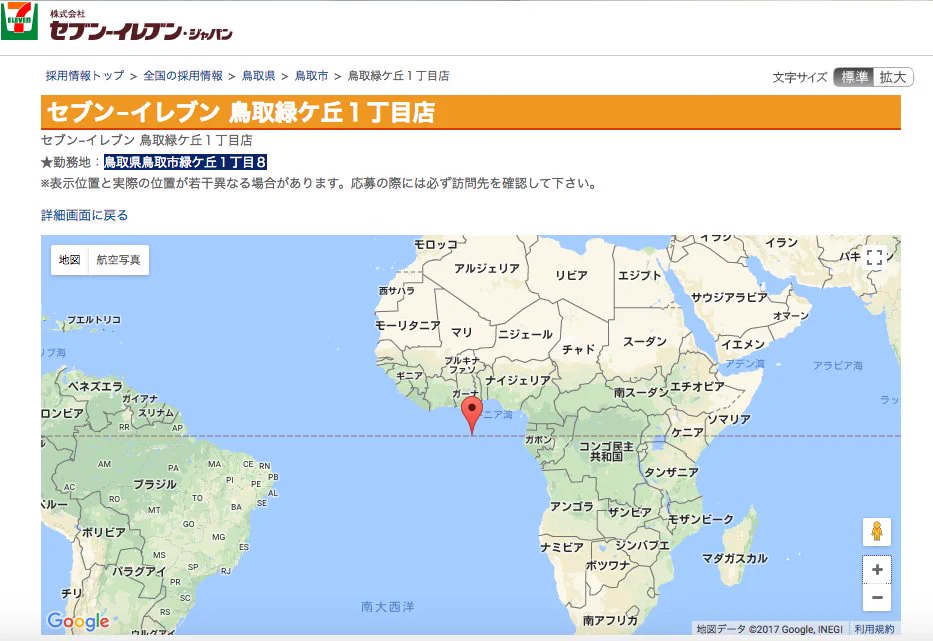This screenshot has width=933, height=641.
Task: Click 鳥取緑ケ丘1丁目店 breadcrumb text
Action: [x=399, y=76]
